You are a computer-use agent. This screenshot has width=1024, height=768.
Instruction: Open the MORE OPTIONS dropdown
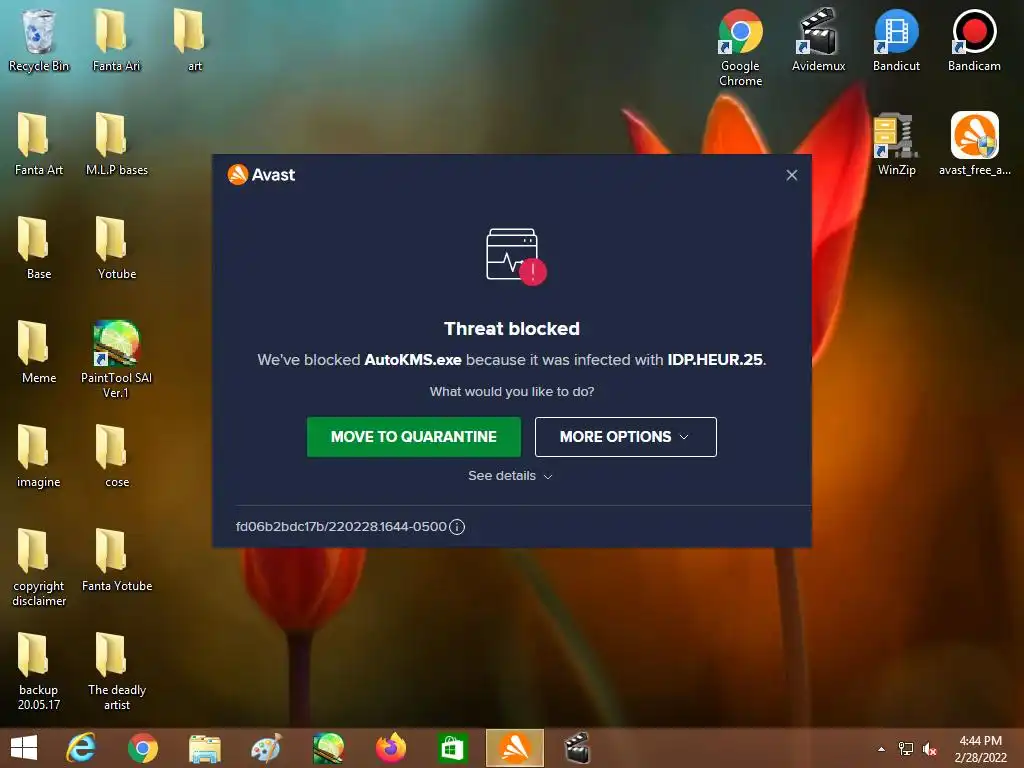coord(625,436)
